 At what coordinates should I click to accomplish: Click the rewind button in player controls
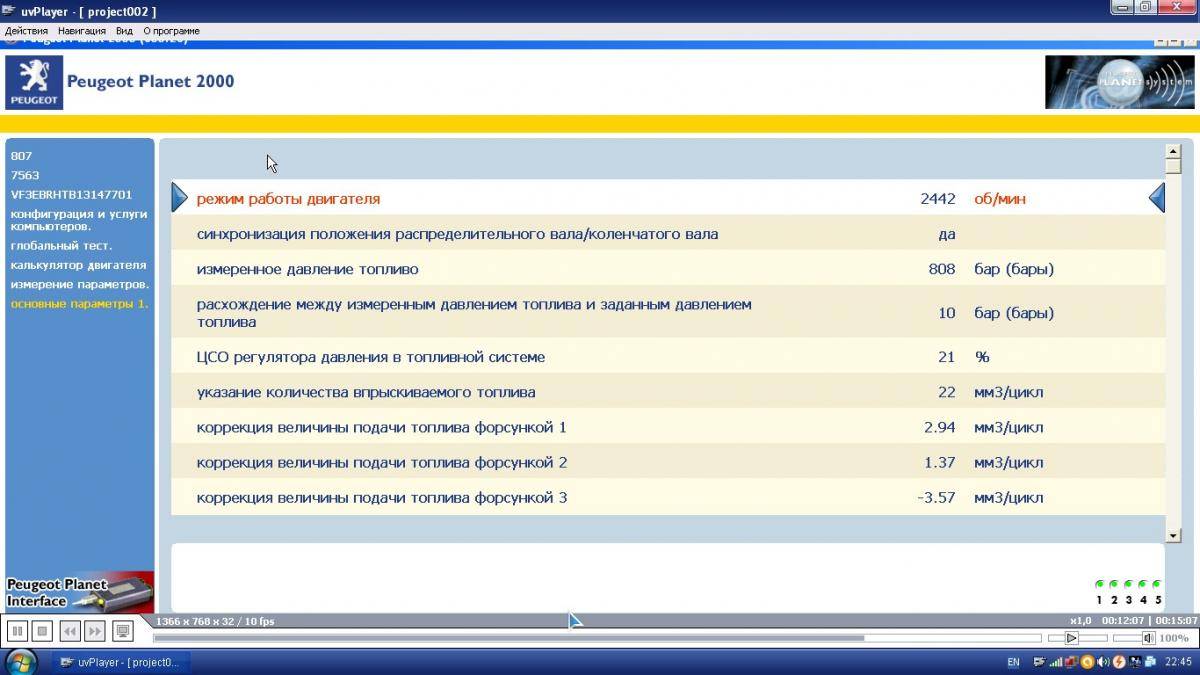(x=70, y=631)
